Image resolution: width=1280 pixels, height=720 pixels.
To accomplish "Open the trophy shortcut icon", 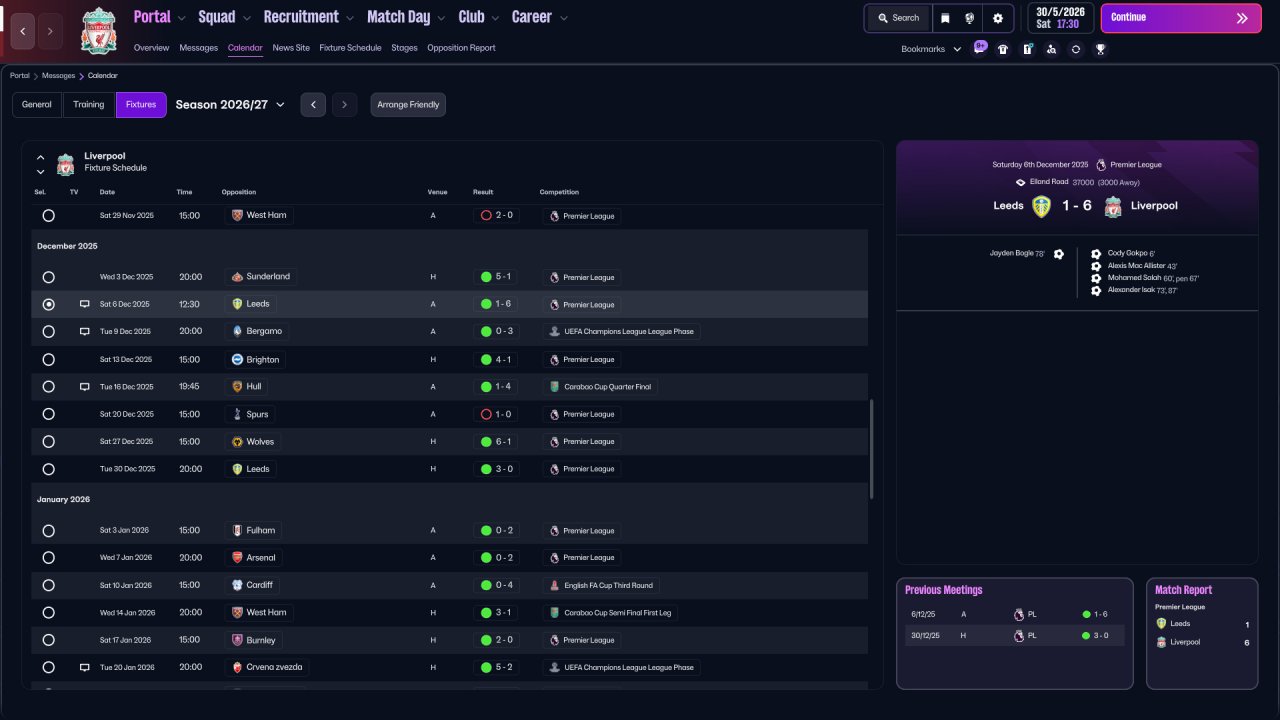I will coord(1100,49).
